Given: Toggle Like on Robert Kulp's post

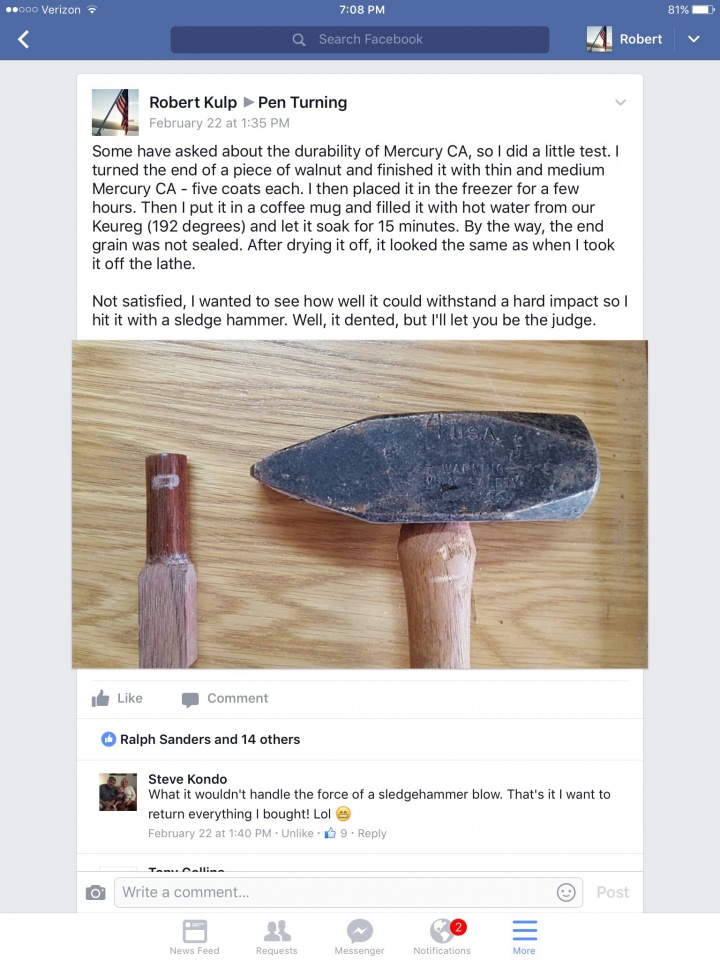Looking at the screenshot, I should point(117,699).
